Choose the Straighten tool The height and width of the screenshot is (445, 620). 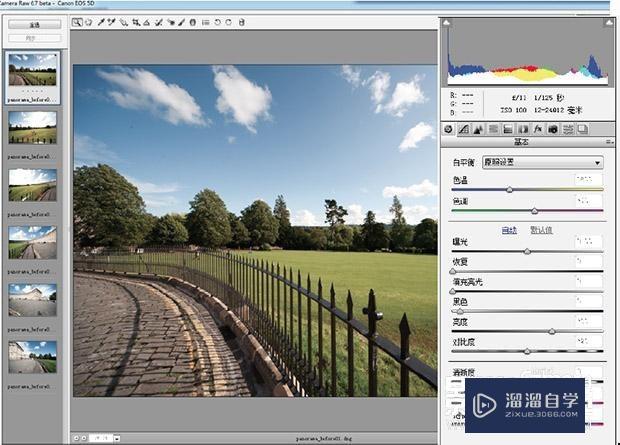click(147, 21)
